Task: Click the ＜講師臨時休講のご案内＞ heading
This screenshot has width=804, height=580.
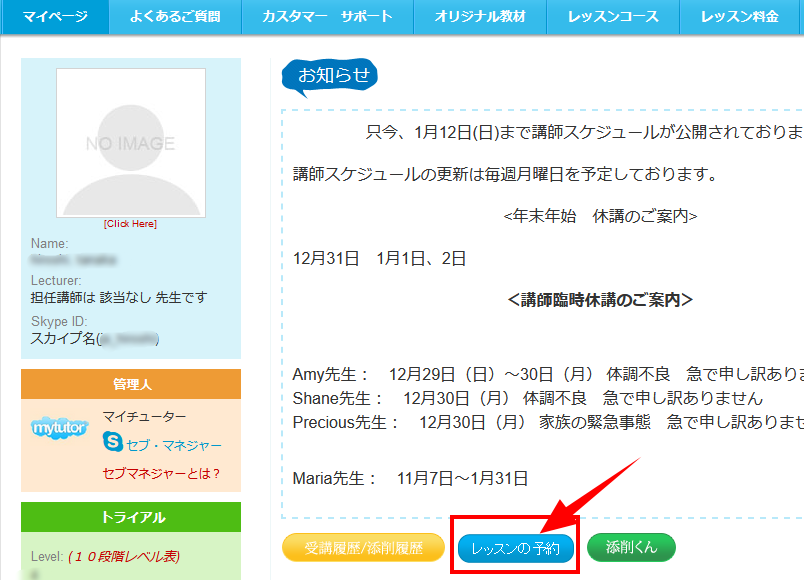Action: tap(600, 299)
